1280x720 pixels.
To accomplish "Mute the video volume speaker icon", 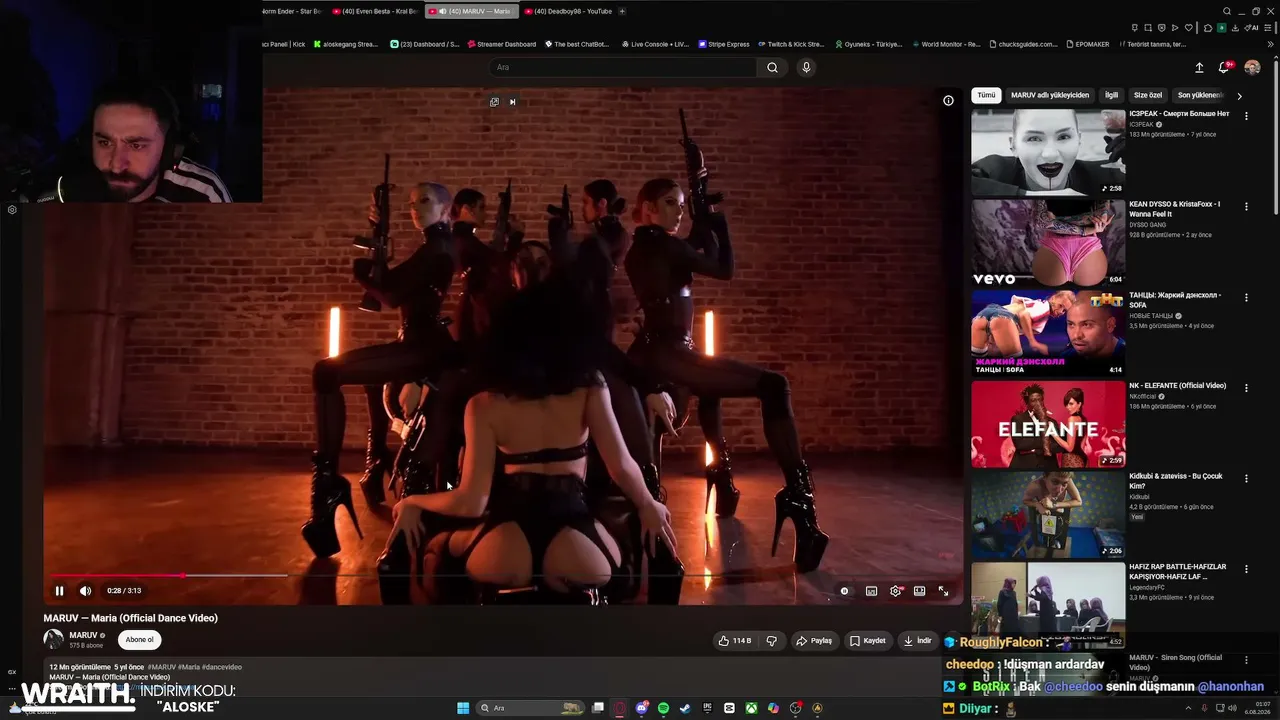I will (x=85, y=591).
